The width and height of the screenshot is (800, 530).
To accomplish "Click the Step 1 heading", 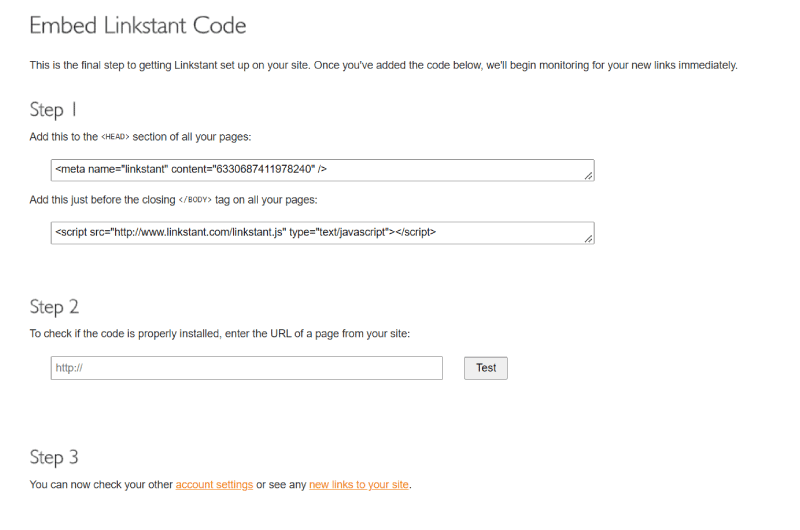I will tap(53, 110).
